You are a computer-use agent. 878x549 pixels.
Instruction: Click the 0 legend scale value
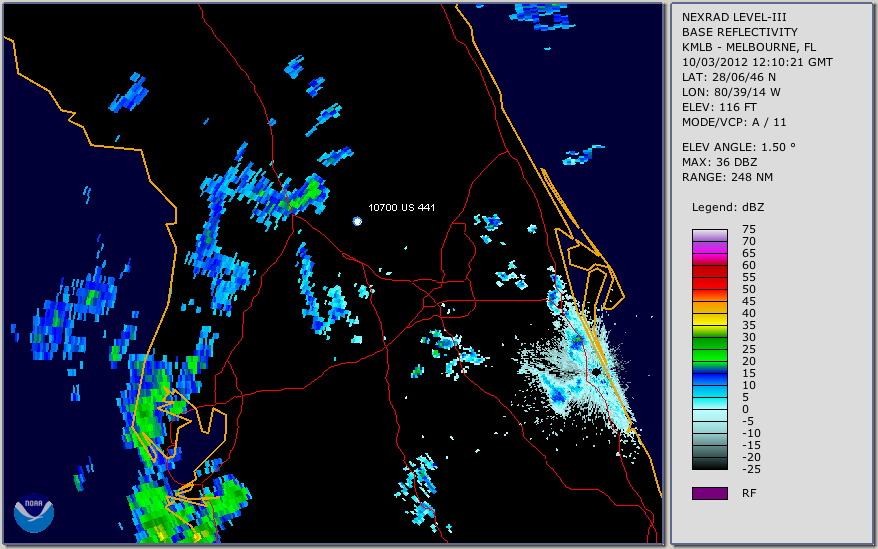pyautogui.click(x=745, y=410)
